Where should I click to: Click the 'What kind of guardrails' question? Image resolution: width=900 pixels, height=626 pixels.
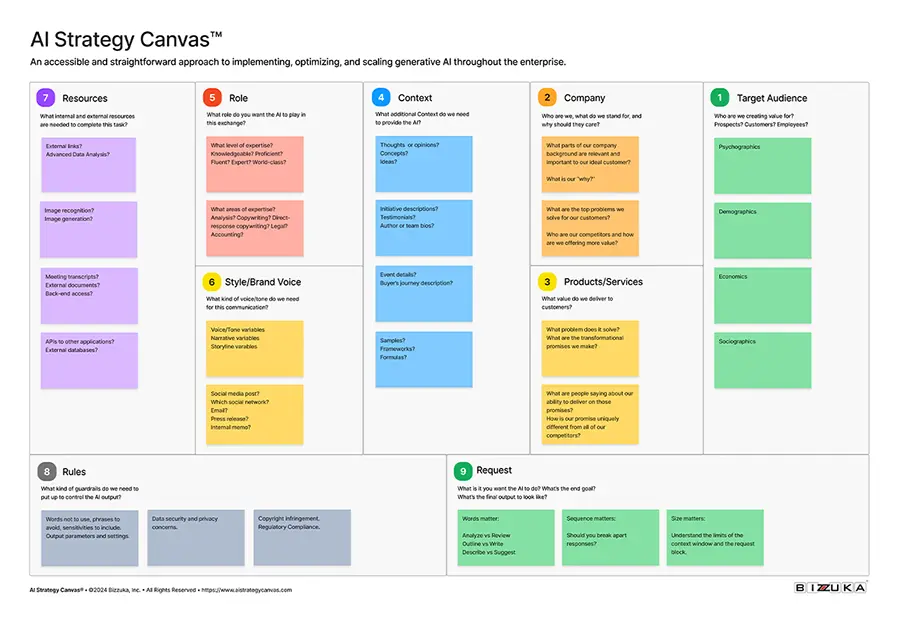point(90,493)
